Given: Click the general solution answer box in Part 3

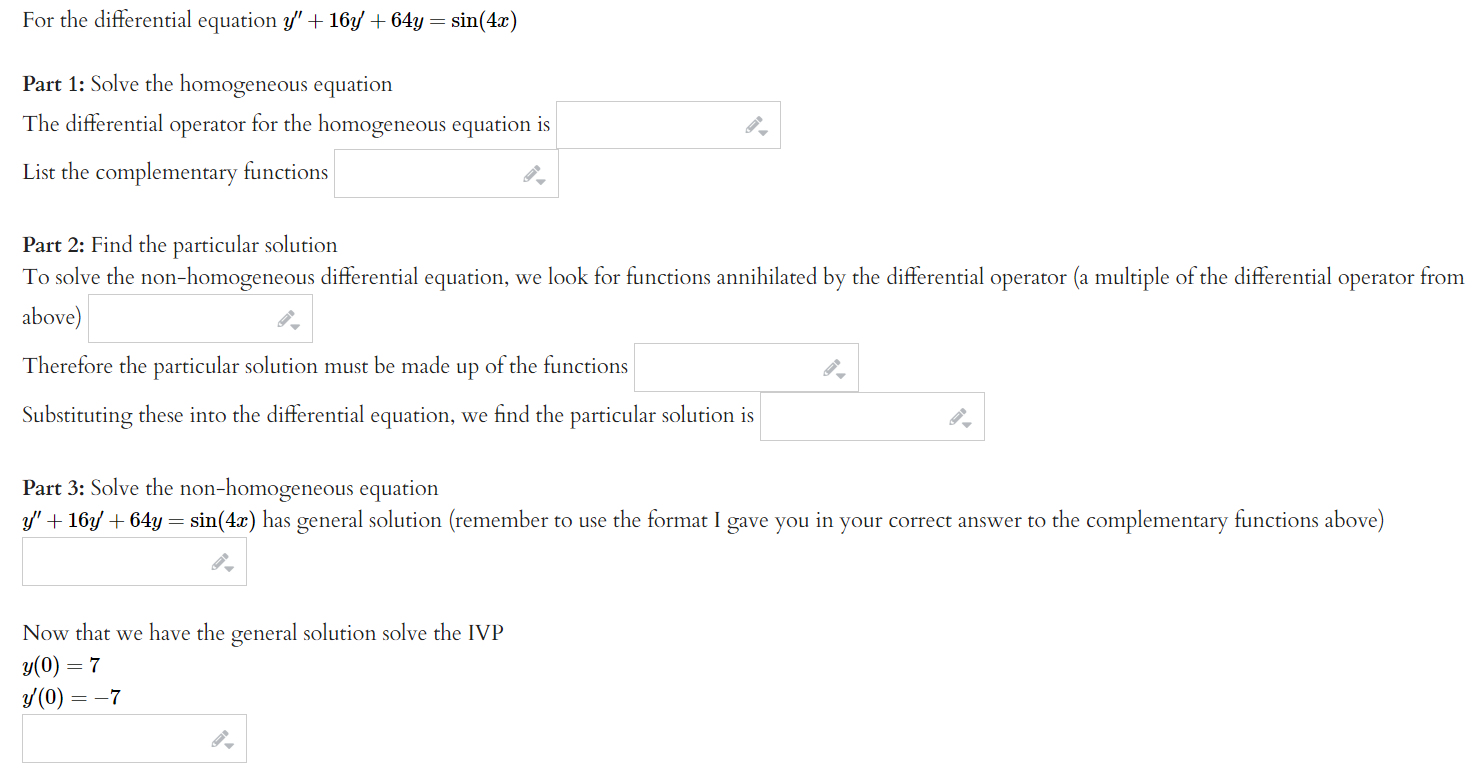Looking at the screenshot, I should pyautogui.click(x=120, y=561).
